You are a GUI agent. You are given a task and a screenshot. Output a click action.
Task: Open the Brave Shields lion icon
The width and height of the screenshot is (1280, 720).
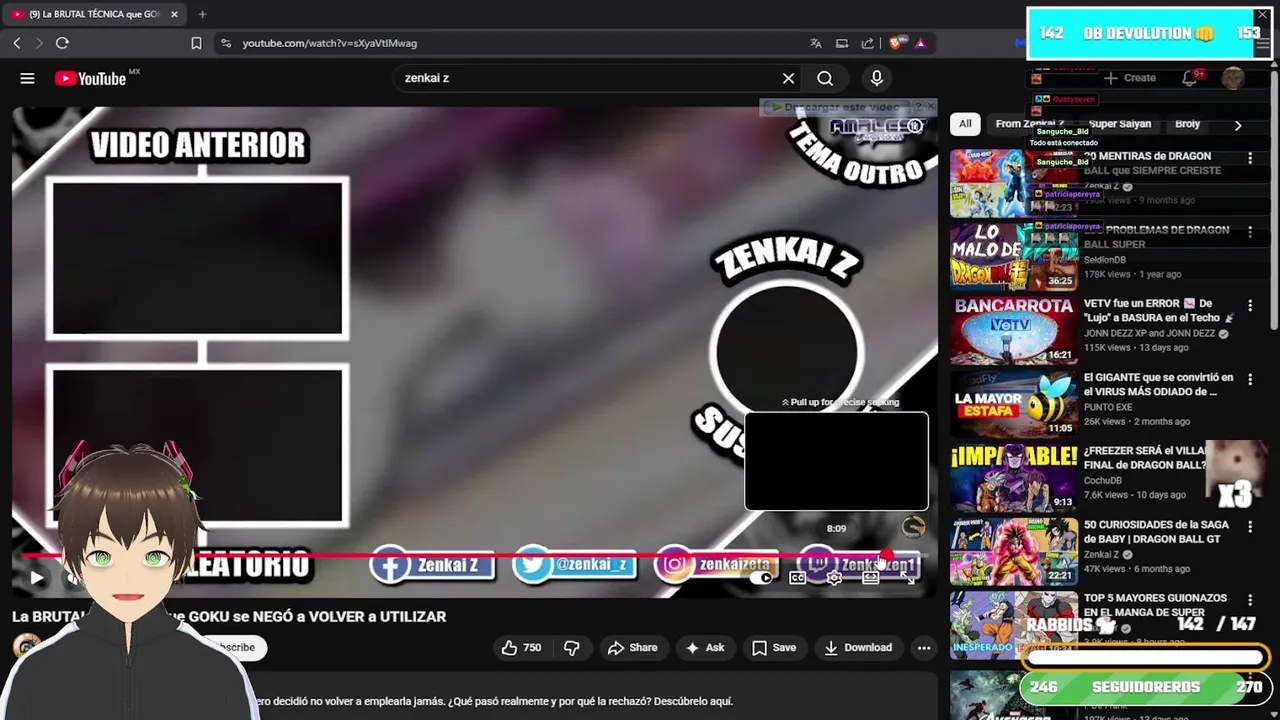[895, 43]
